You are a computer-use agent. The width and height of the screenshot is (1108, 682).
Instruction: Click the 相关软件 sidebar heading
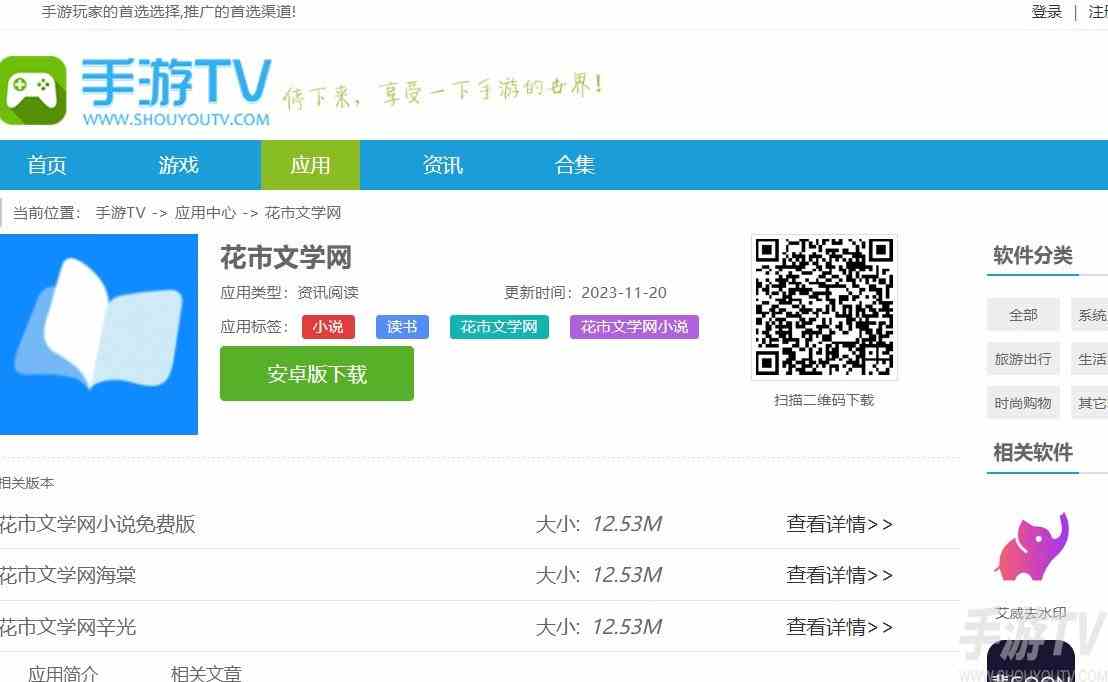tap(1032, 452)
